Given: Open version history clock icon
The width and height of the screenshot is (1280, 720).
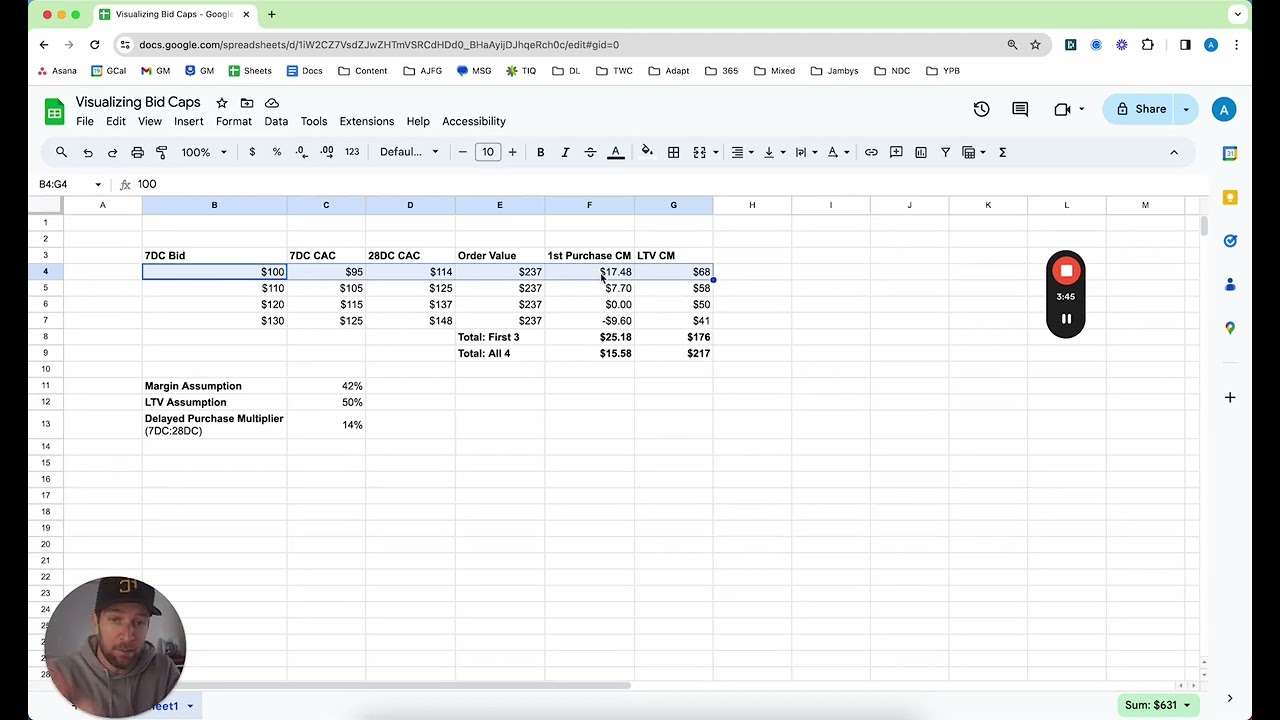Looking at the screenshot, I should click(x=981, y=109).
